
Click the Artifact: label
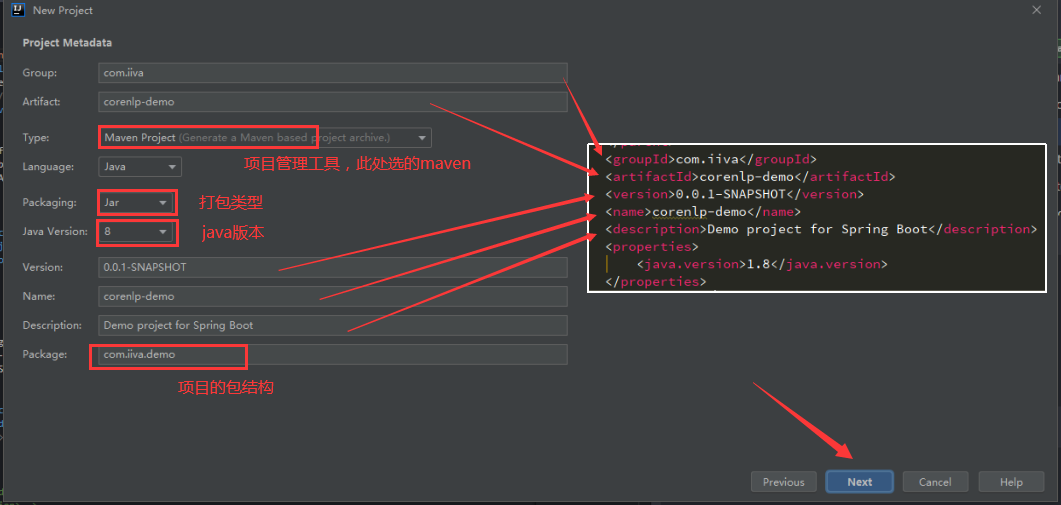(41, 102)
